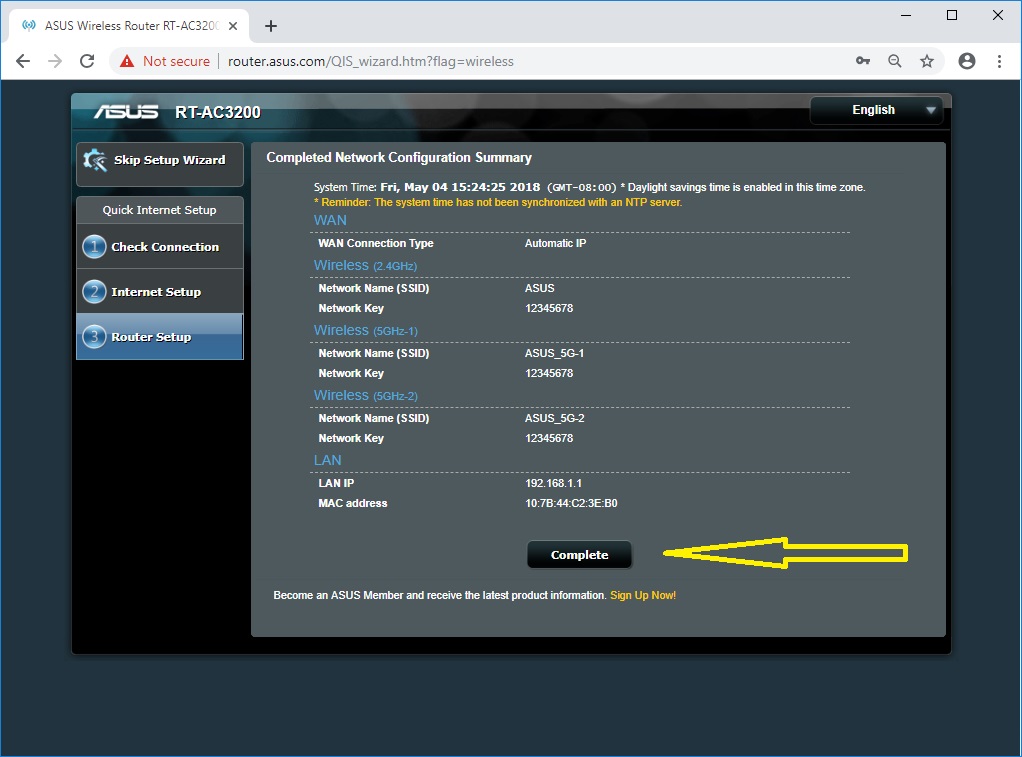This screenshot has height=757, width=1022.
Task: Bookmark this page with the star icon
Action: tap(927, 61)
